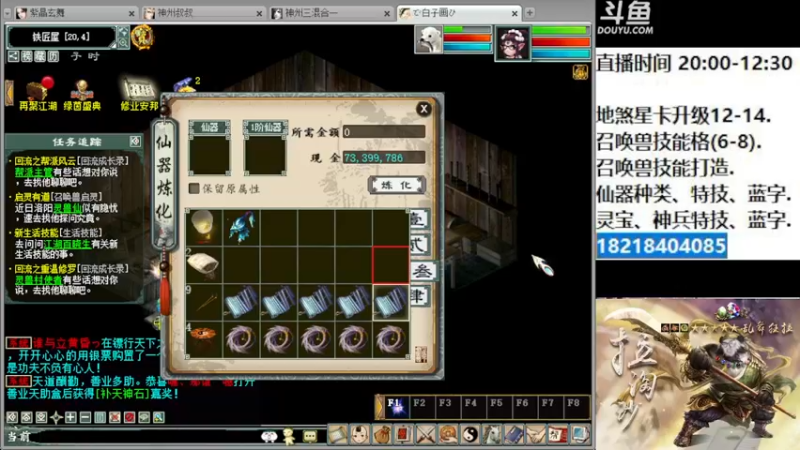Select the blue feathered armor item
This screenshot has height=450, width=800.
click(x=241, y=227)
